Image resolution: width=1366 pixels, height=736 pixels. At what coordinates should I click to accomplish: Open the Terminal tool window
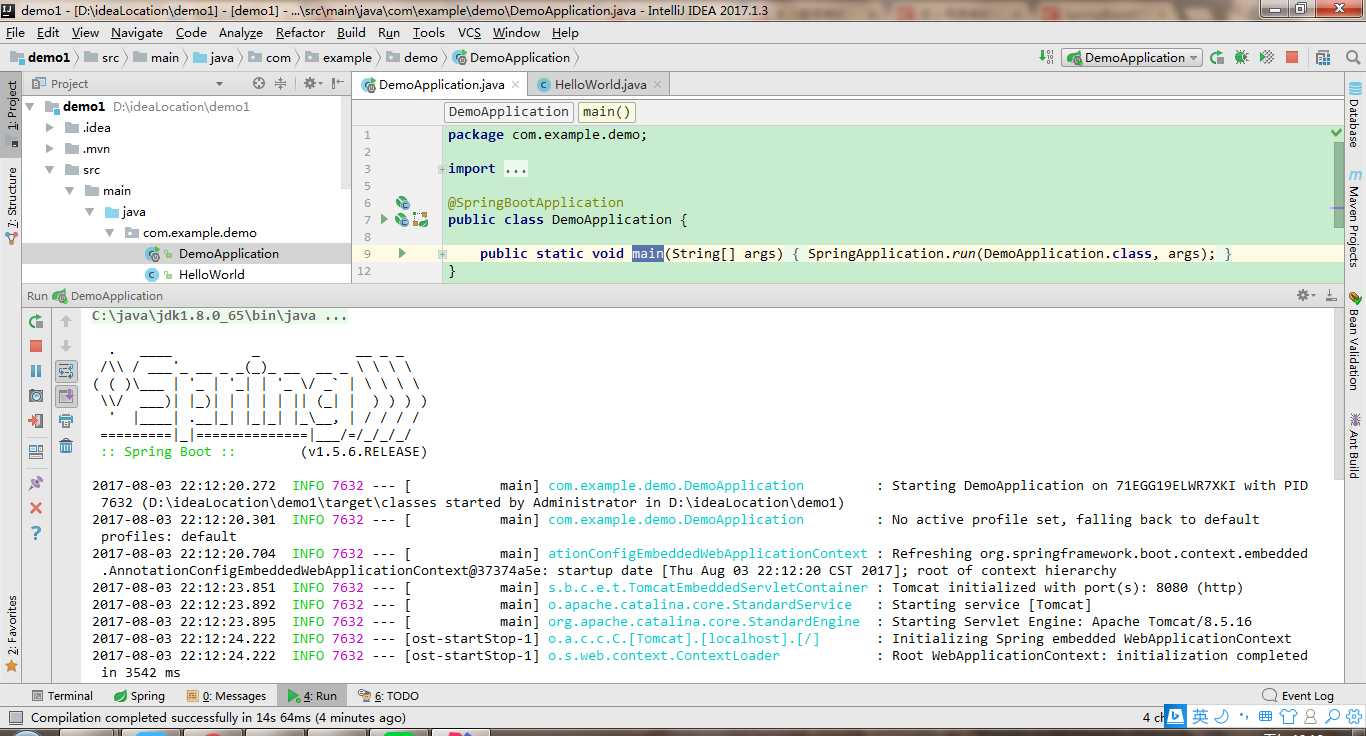coord(62,696)
